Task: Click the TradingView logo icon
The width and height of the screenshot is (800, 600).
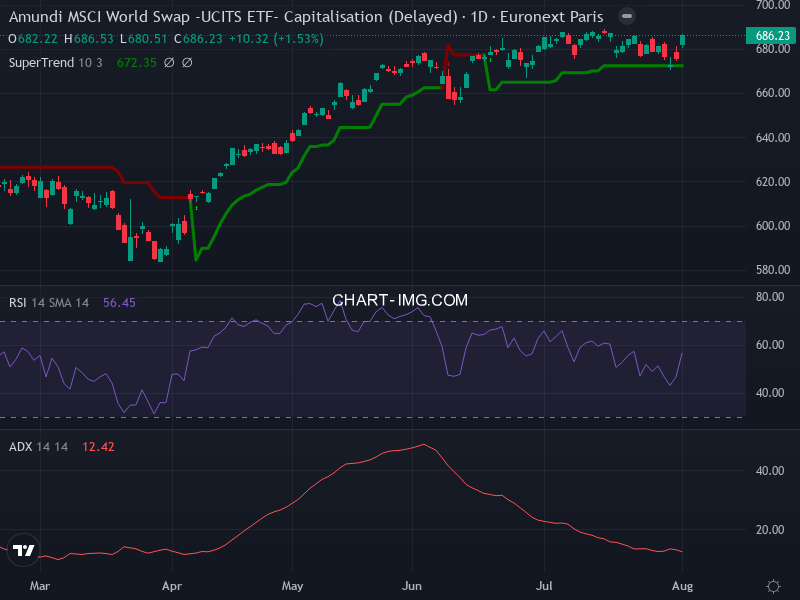Action: click(x=23, y=550)
